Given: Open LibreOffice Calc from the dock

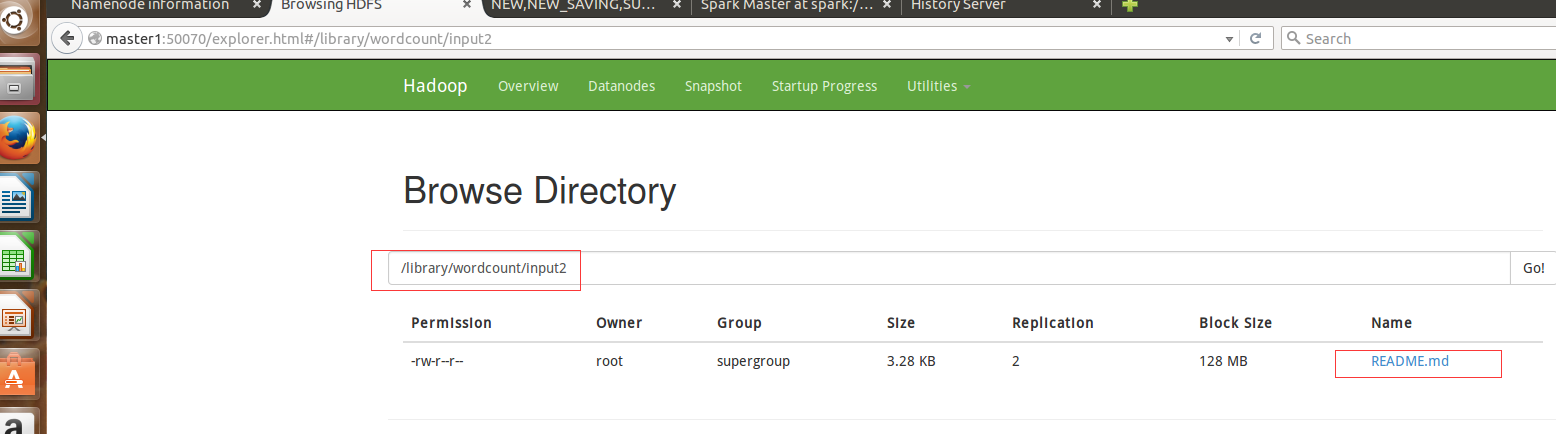Looking at the screenshot, I should click(x=17, y=256).
